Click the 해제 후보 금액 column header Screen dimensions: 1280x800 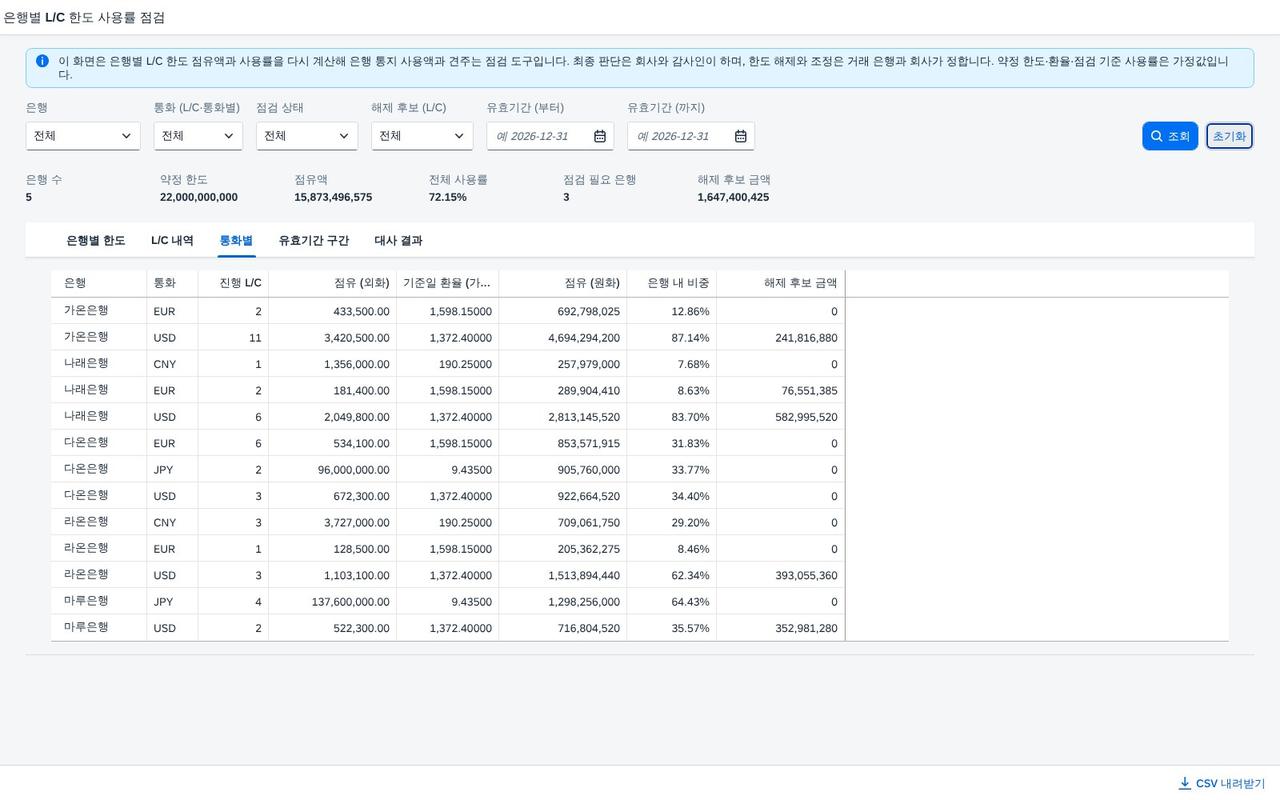(781, 284)
